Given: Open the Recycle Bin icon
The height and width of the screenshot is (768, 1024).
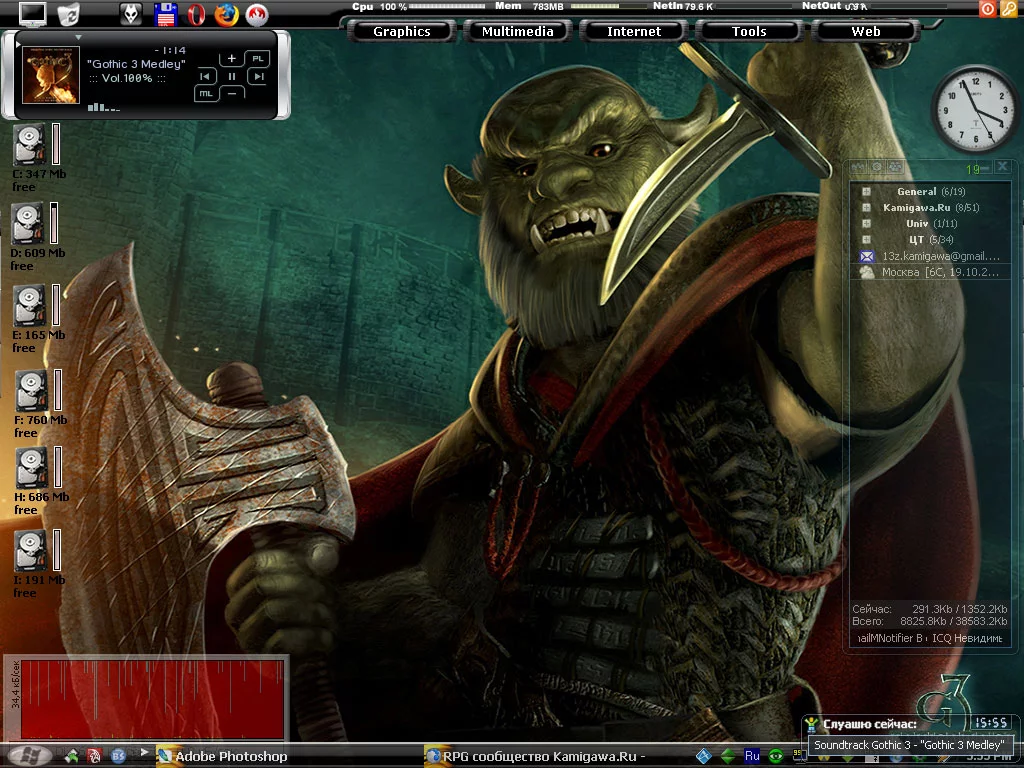Looking at the screenshot, I should pyautogui.click(x=69, y=14).
